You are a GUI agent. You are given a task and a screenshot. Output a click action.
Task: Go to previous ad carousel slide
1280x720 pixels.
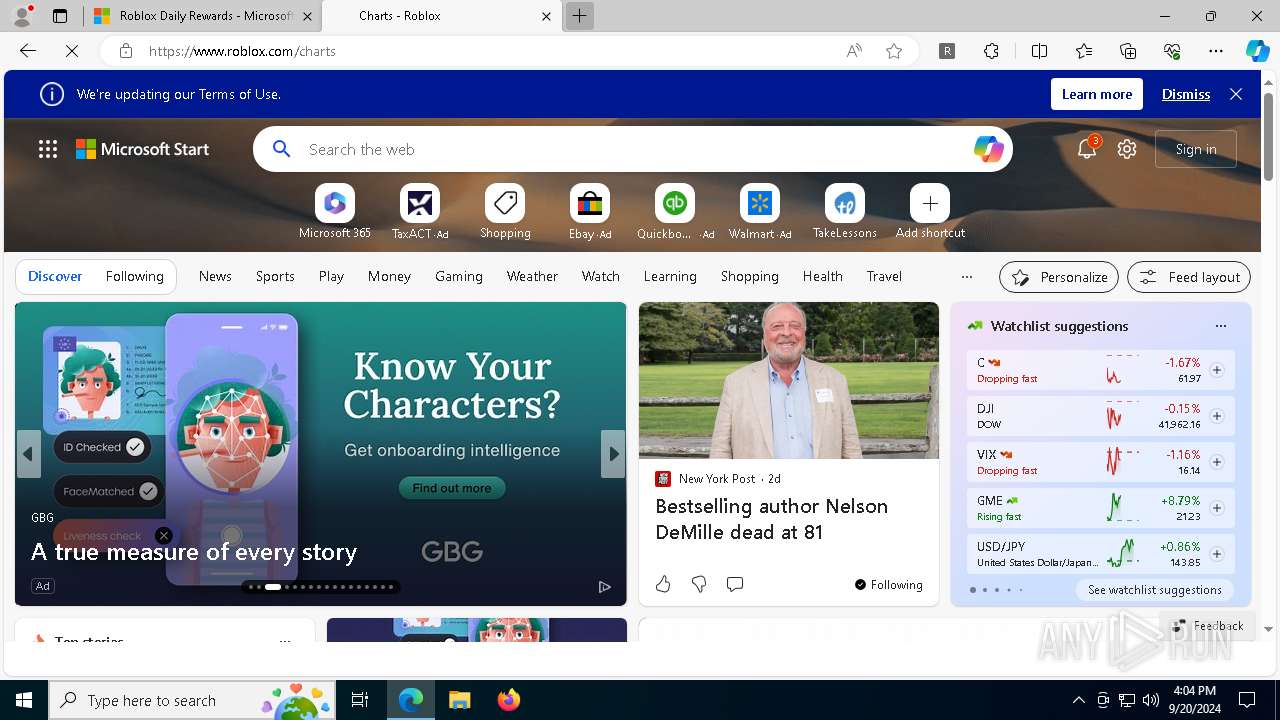(28, 454)
